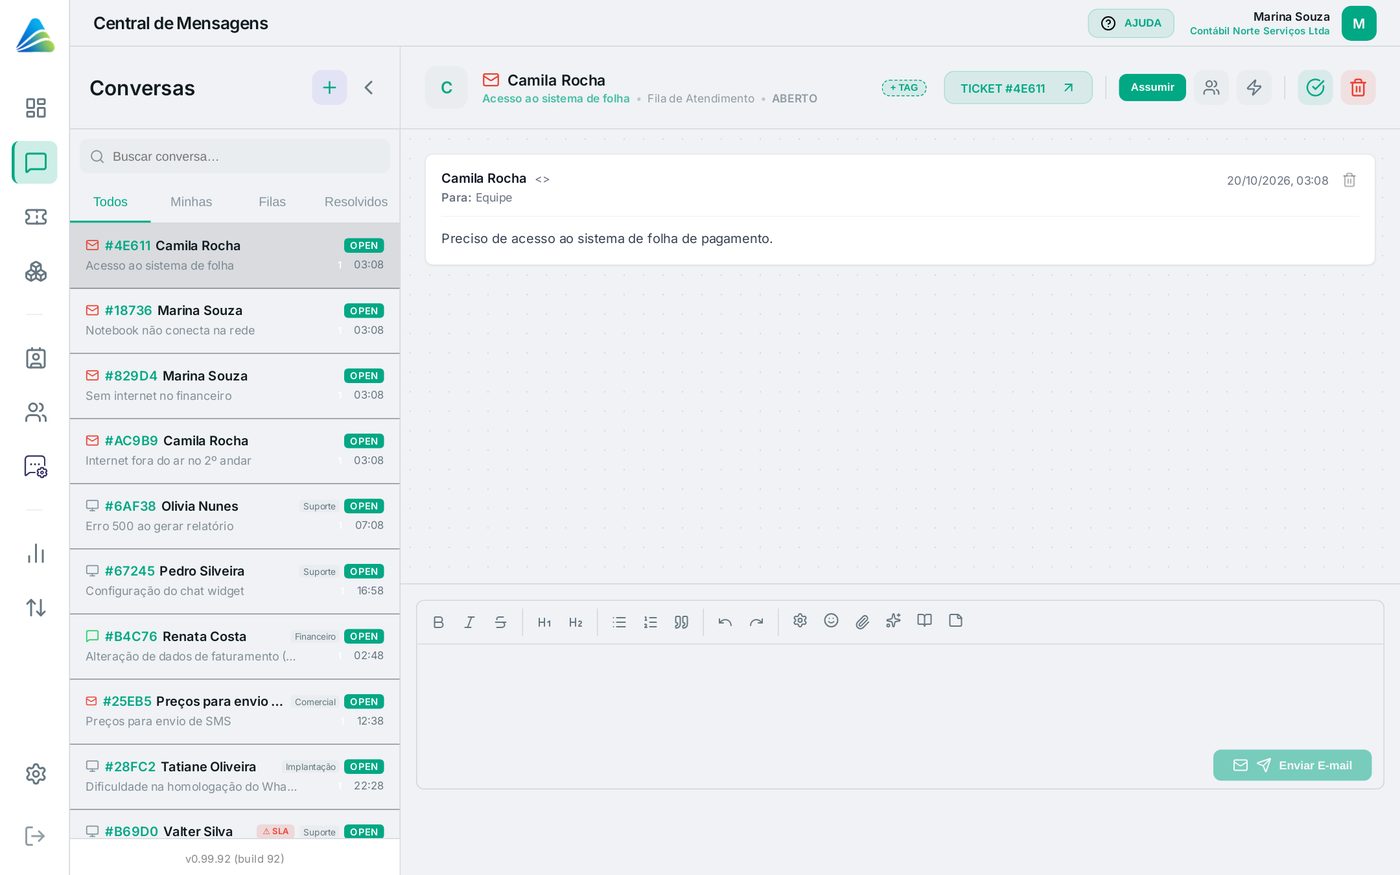
Task: Open the emoji picker in editor
Action: point(831,621)
